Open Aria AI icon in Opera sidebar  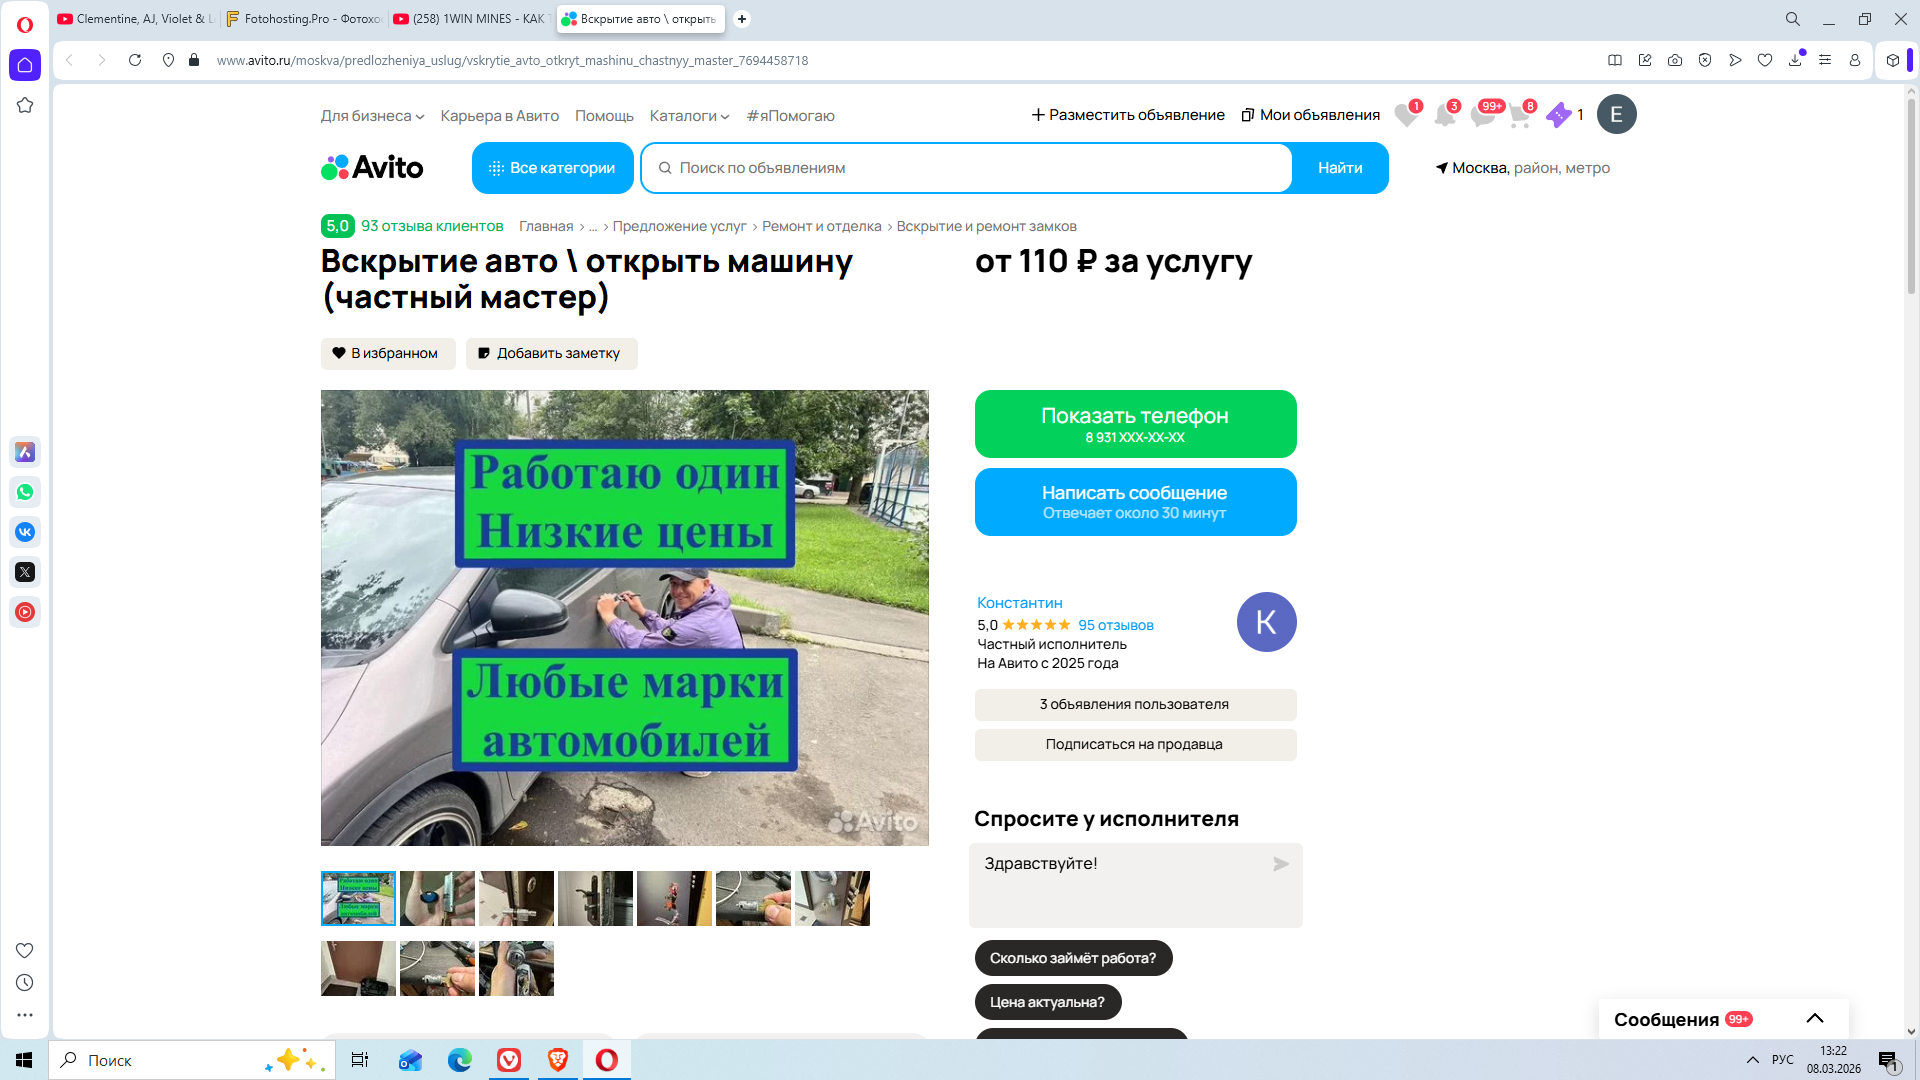[25, 452]
